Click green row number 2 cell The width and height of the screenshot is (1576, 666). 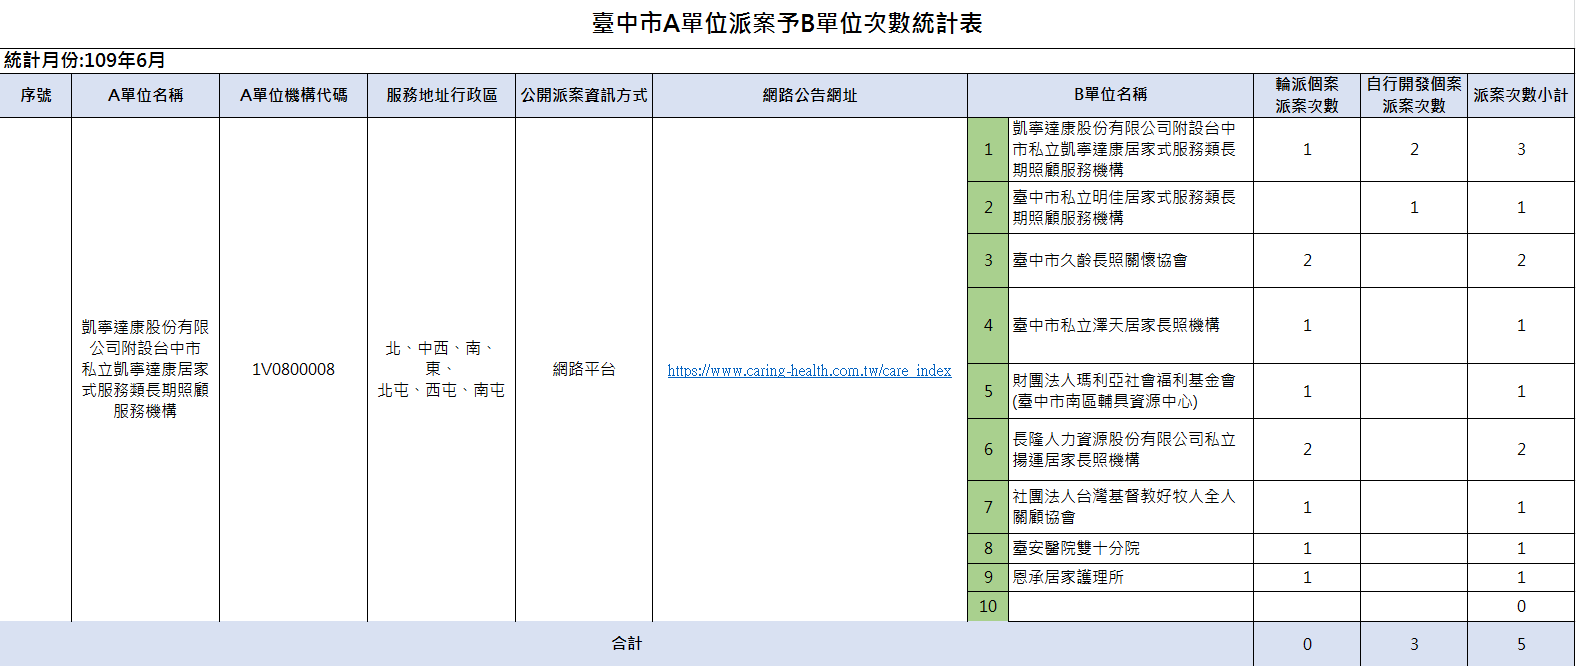coord(988,207)
